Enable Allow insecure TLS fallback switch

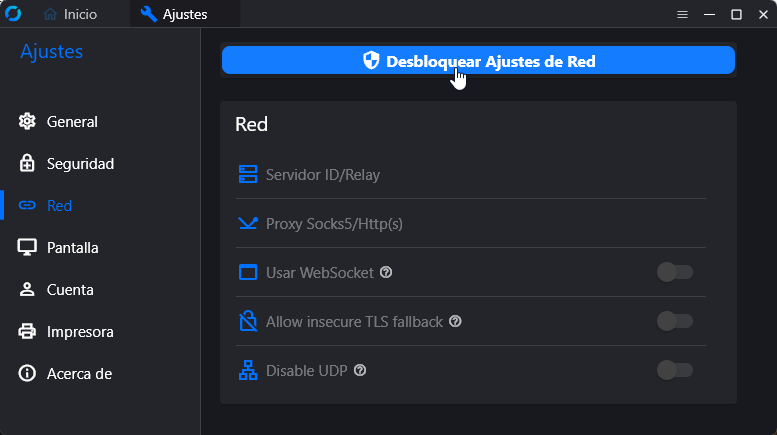pos(674,321)
